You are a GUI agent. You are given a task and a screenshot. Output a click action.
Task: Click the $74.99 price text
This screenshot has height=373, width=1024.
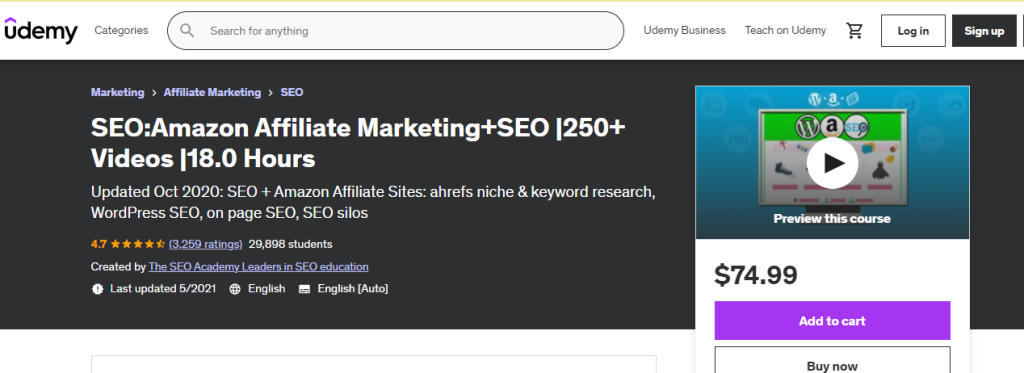[756, 275]
